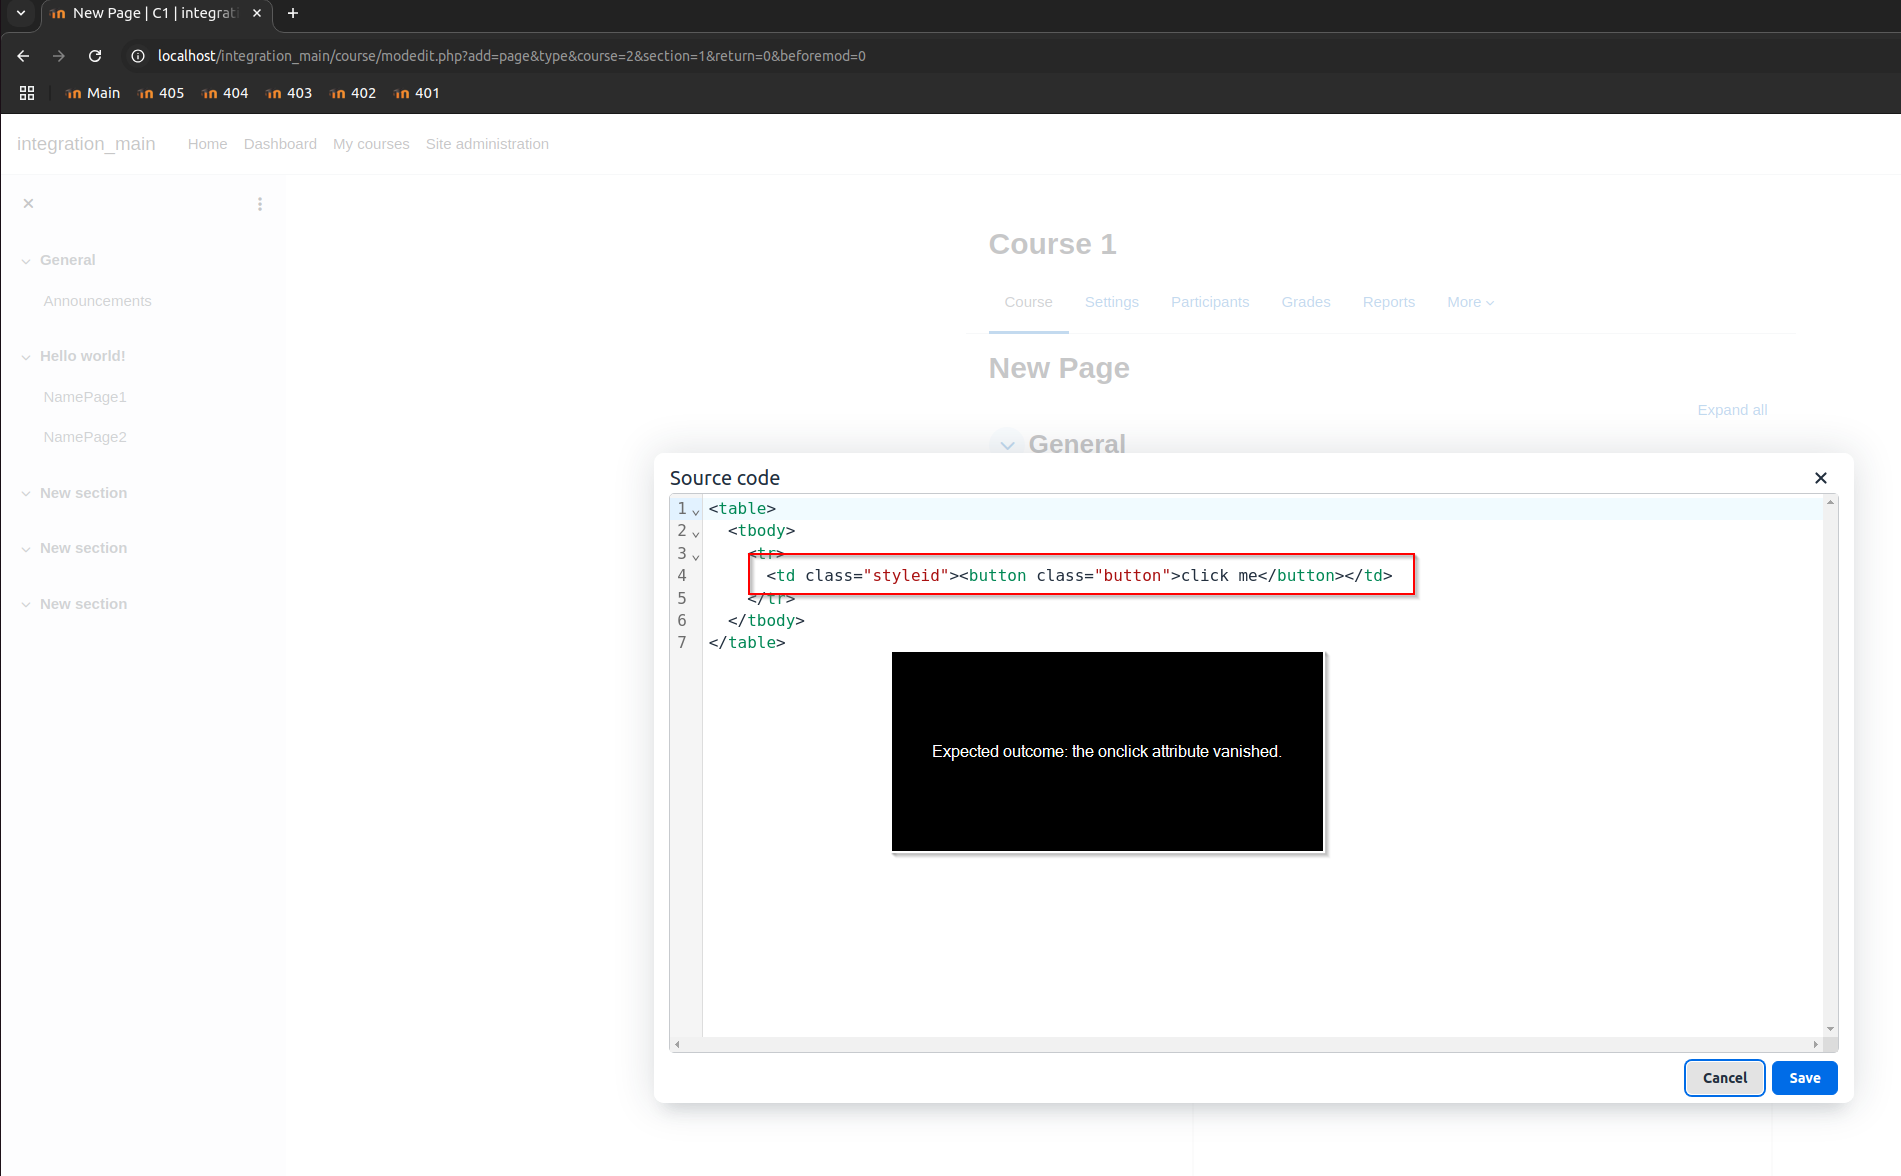
Task: Close the New Page browser tab
Action: (x=257, y=13)
